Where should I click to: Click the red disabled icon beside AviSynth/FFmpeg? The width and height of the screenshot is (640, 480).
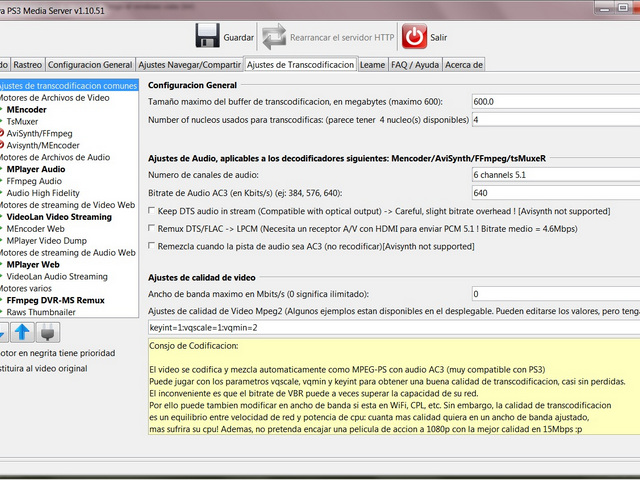coord(1,133)
